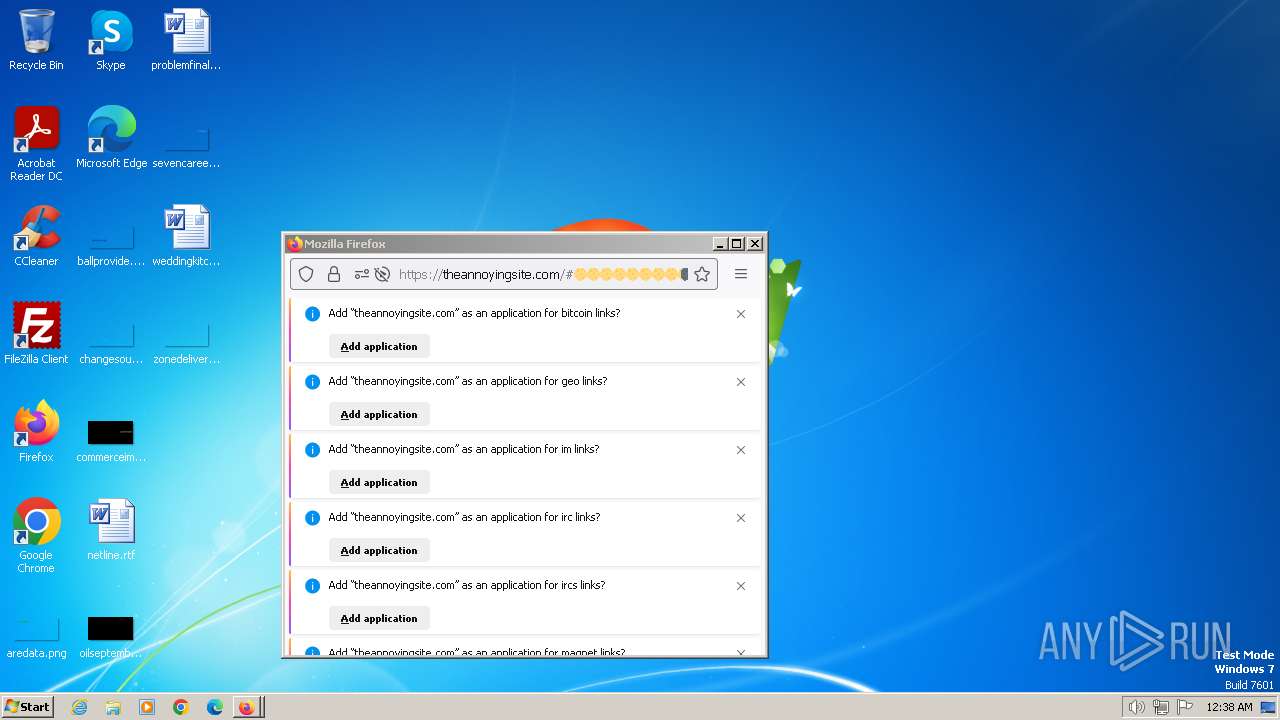The width and height of the screenshot is (1280, 720).
Task: Click the padlock site security icon
Action: (x=334, y=274)
